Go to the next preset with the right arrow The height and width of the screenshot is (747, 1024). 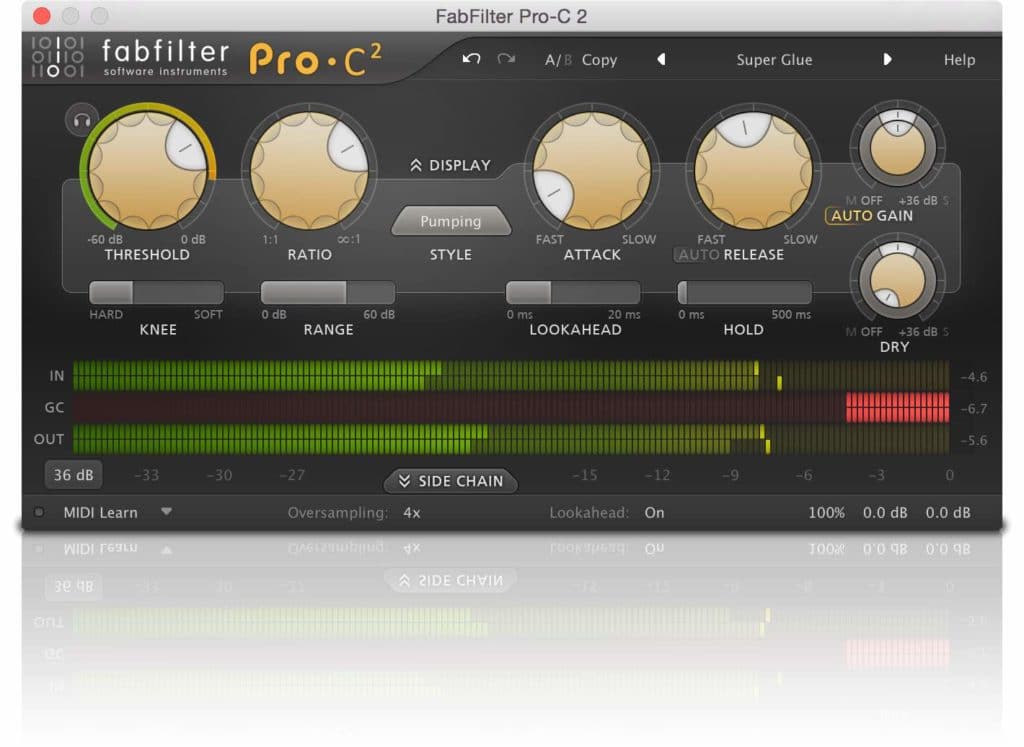887,59
